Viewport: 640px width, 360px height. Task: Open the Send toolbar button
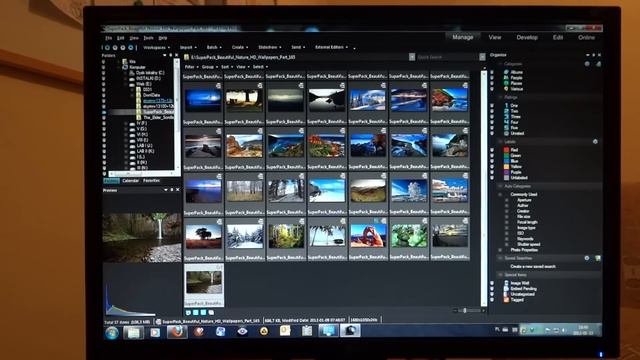point(298,48)
